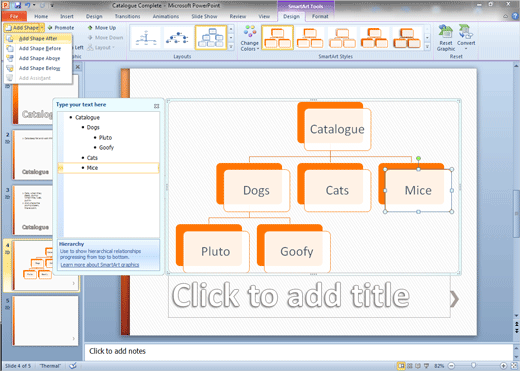Switch to Slide Sorter view in status bar
Viewport: 520px width, 371px height.
(x=410, y=366)
